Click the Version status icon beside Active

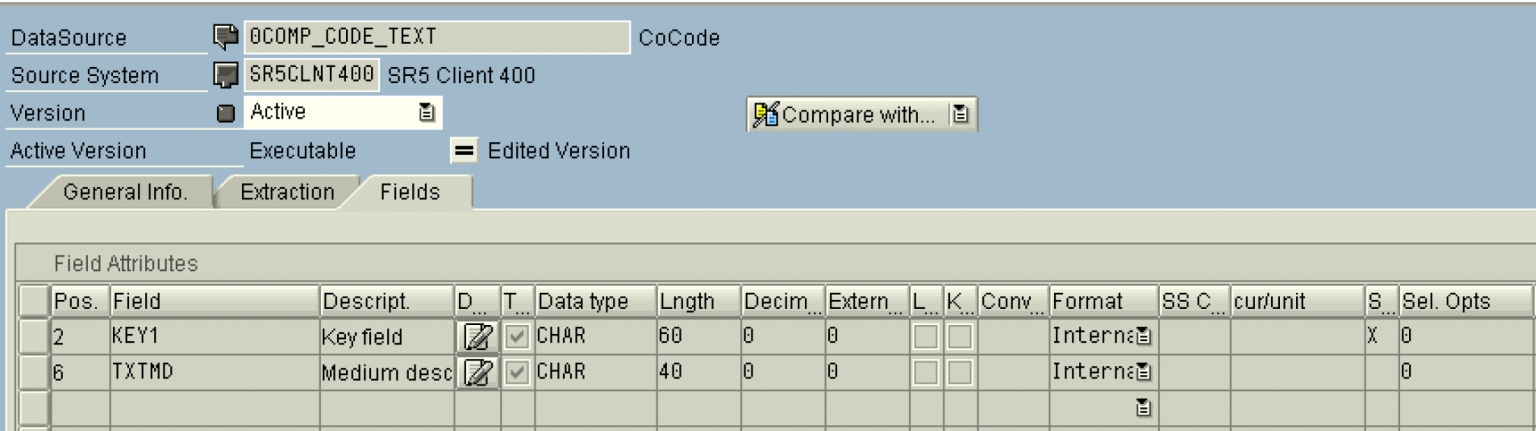226,113
